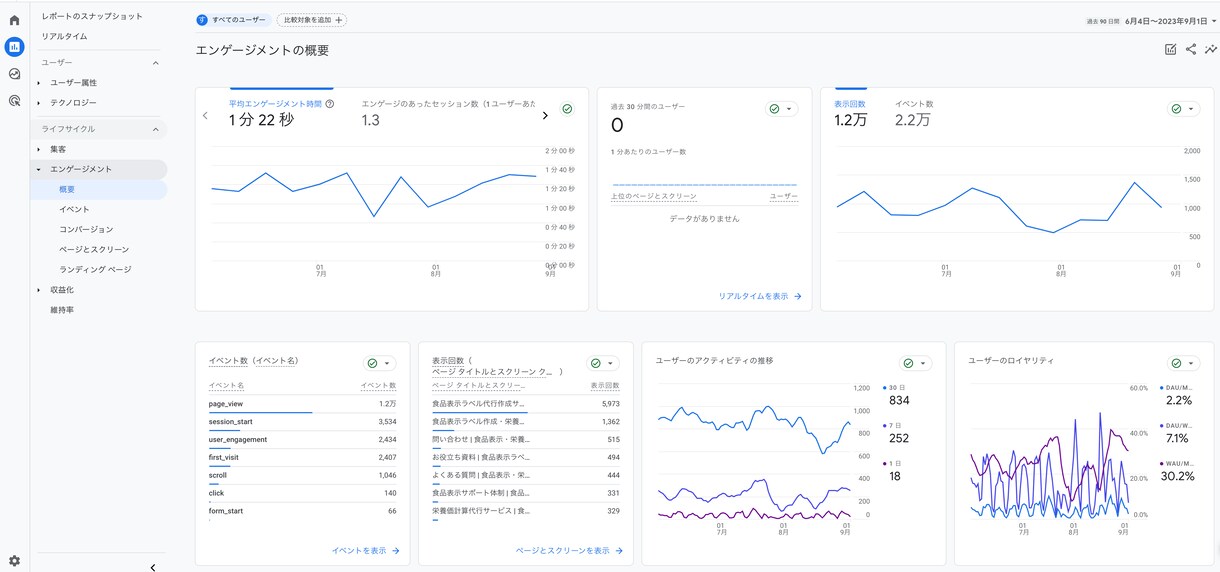This screenshot has height=572, width=1220.
Task: Click the user_engagement event row
Action: pos(302,440)
